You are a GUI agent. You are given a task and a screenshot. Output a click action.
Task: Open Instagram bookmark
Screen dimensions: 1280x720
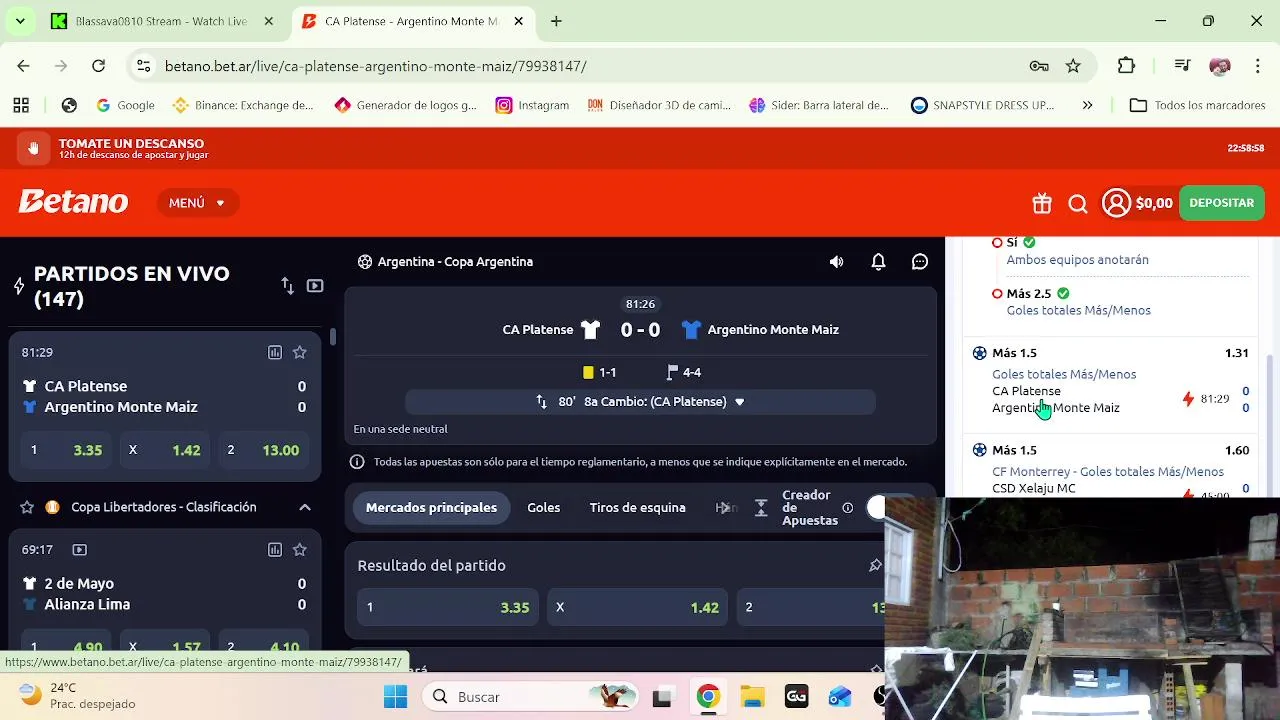point(532,105)
